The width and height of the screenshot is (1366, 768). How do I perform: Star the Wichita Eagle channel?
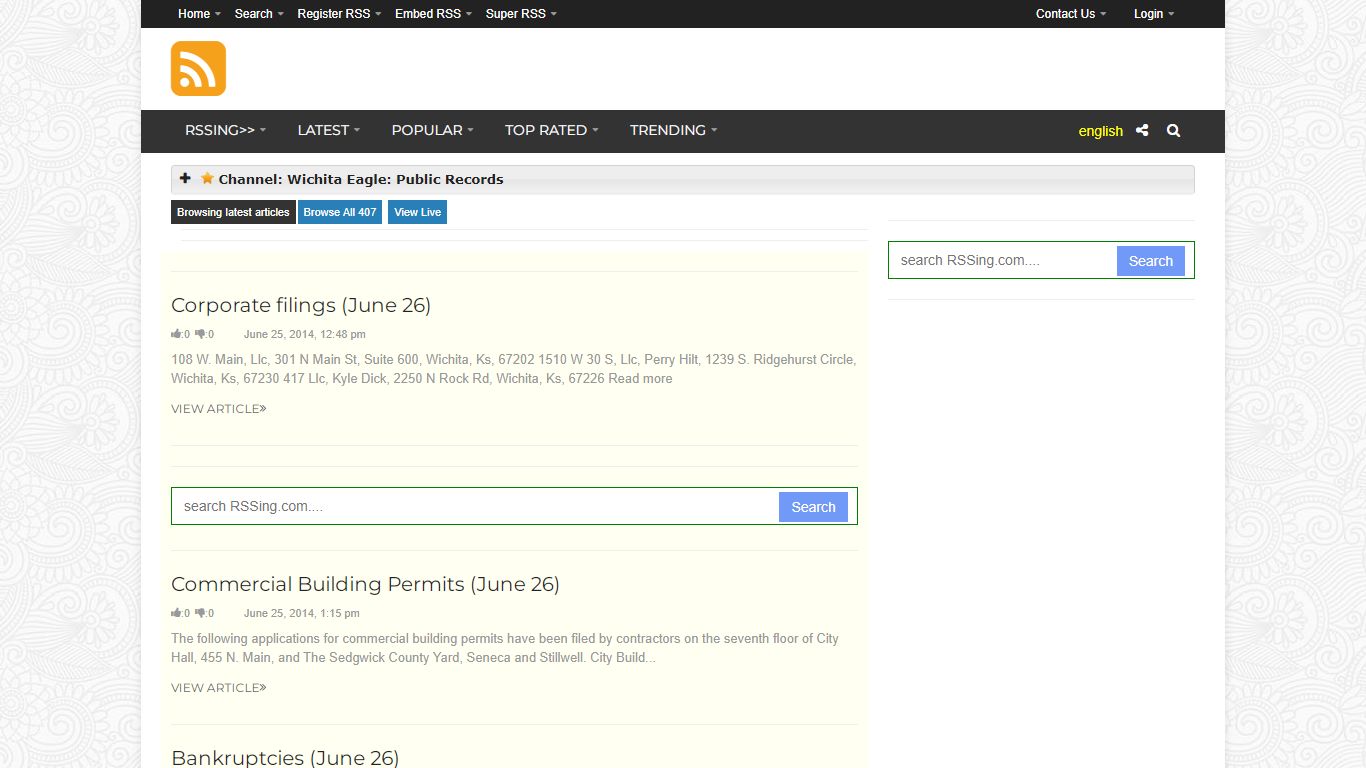[207, 179]
